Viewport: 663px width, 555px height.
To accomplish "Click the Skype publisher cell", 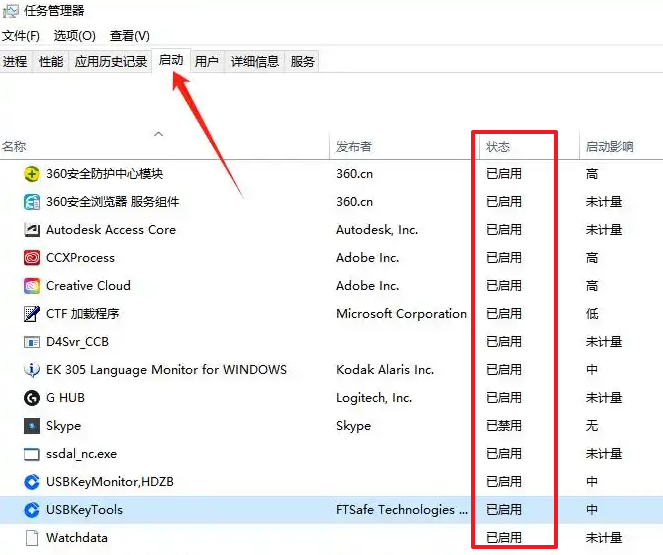I will point(353,426).
